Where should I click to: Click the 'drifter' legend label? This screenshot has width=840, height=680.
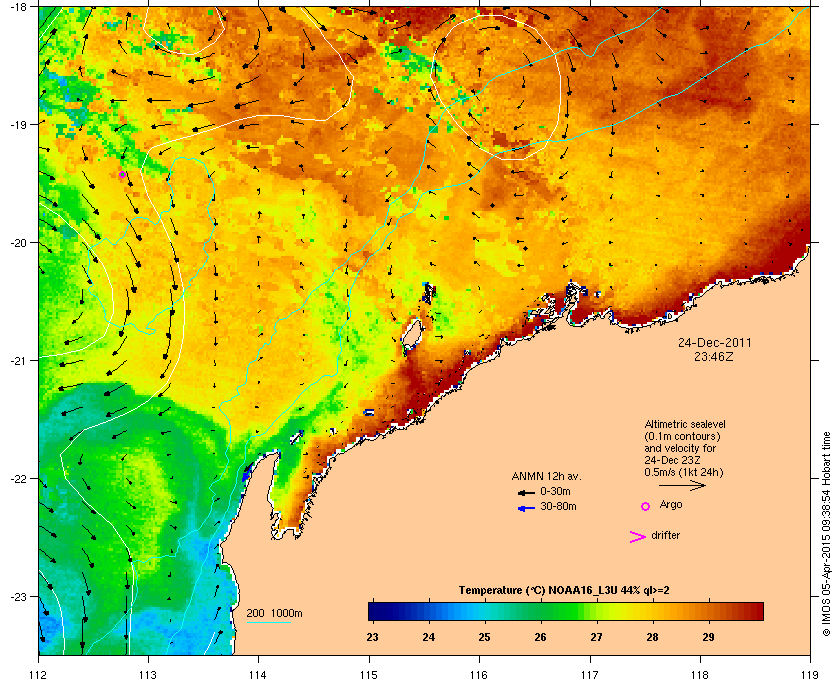point(665,535)
